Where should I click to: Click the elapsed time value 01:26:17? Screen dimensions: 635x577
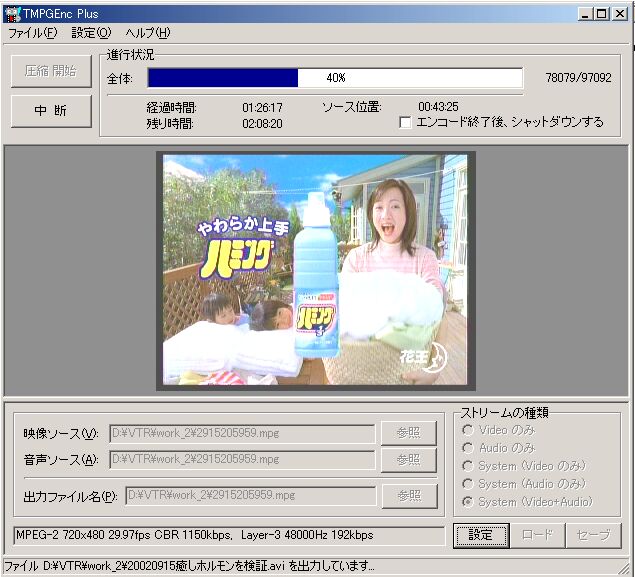point(262,108)
